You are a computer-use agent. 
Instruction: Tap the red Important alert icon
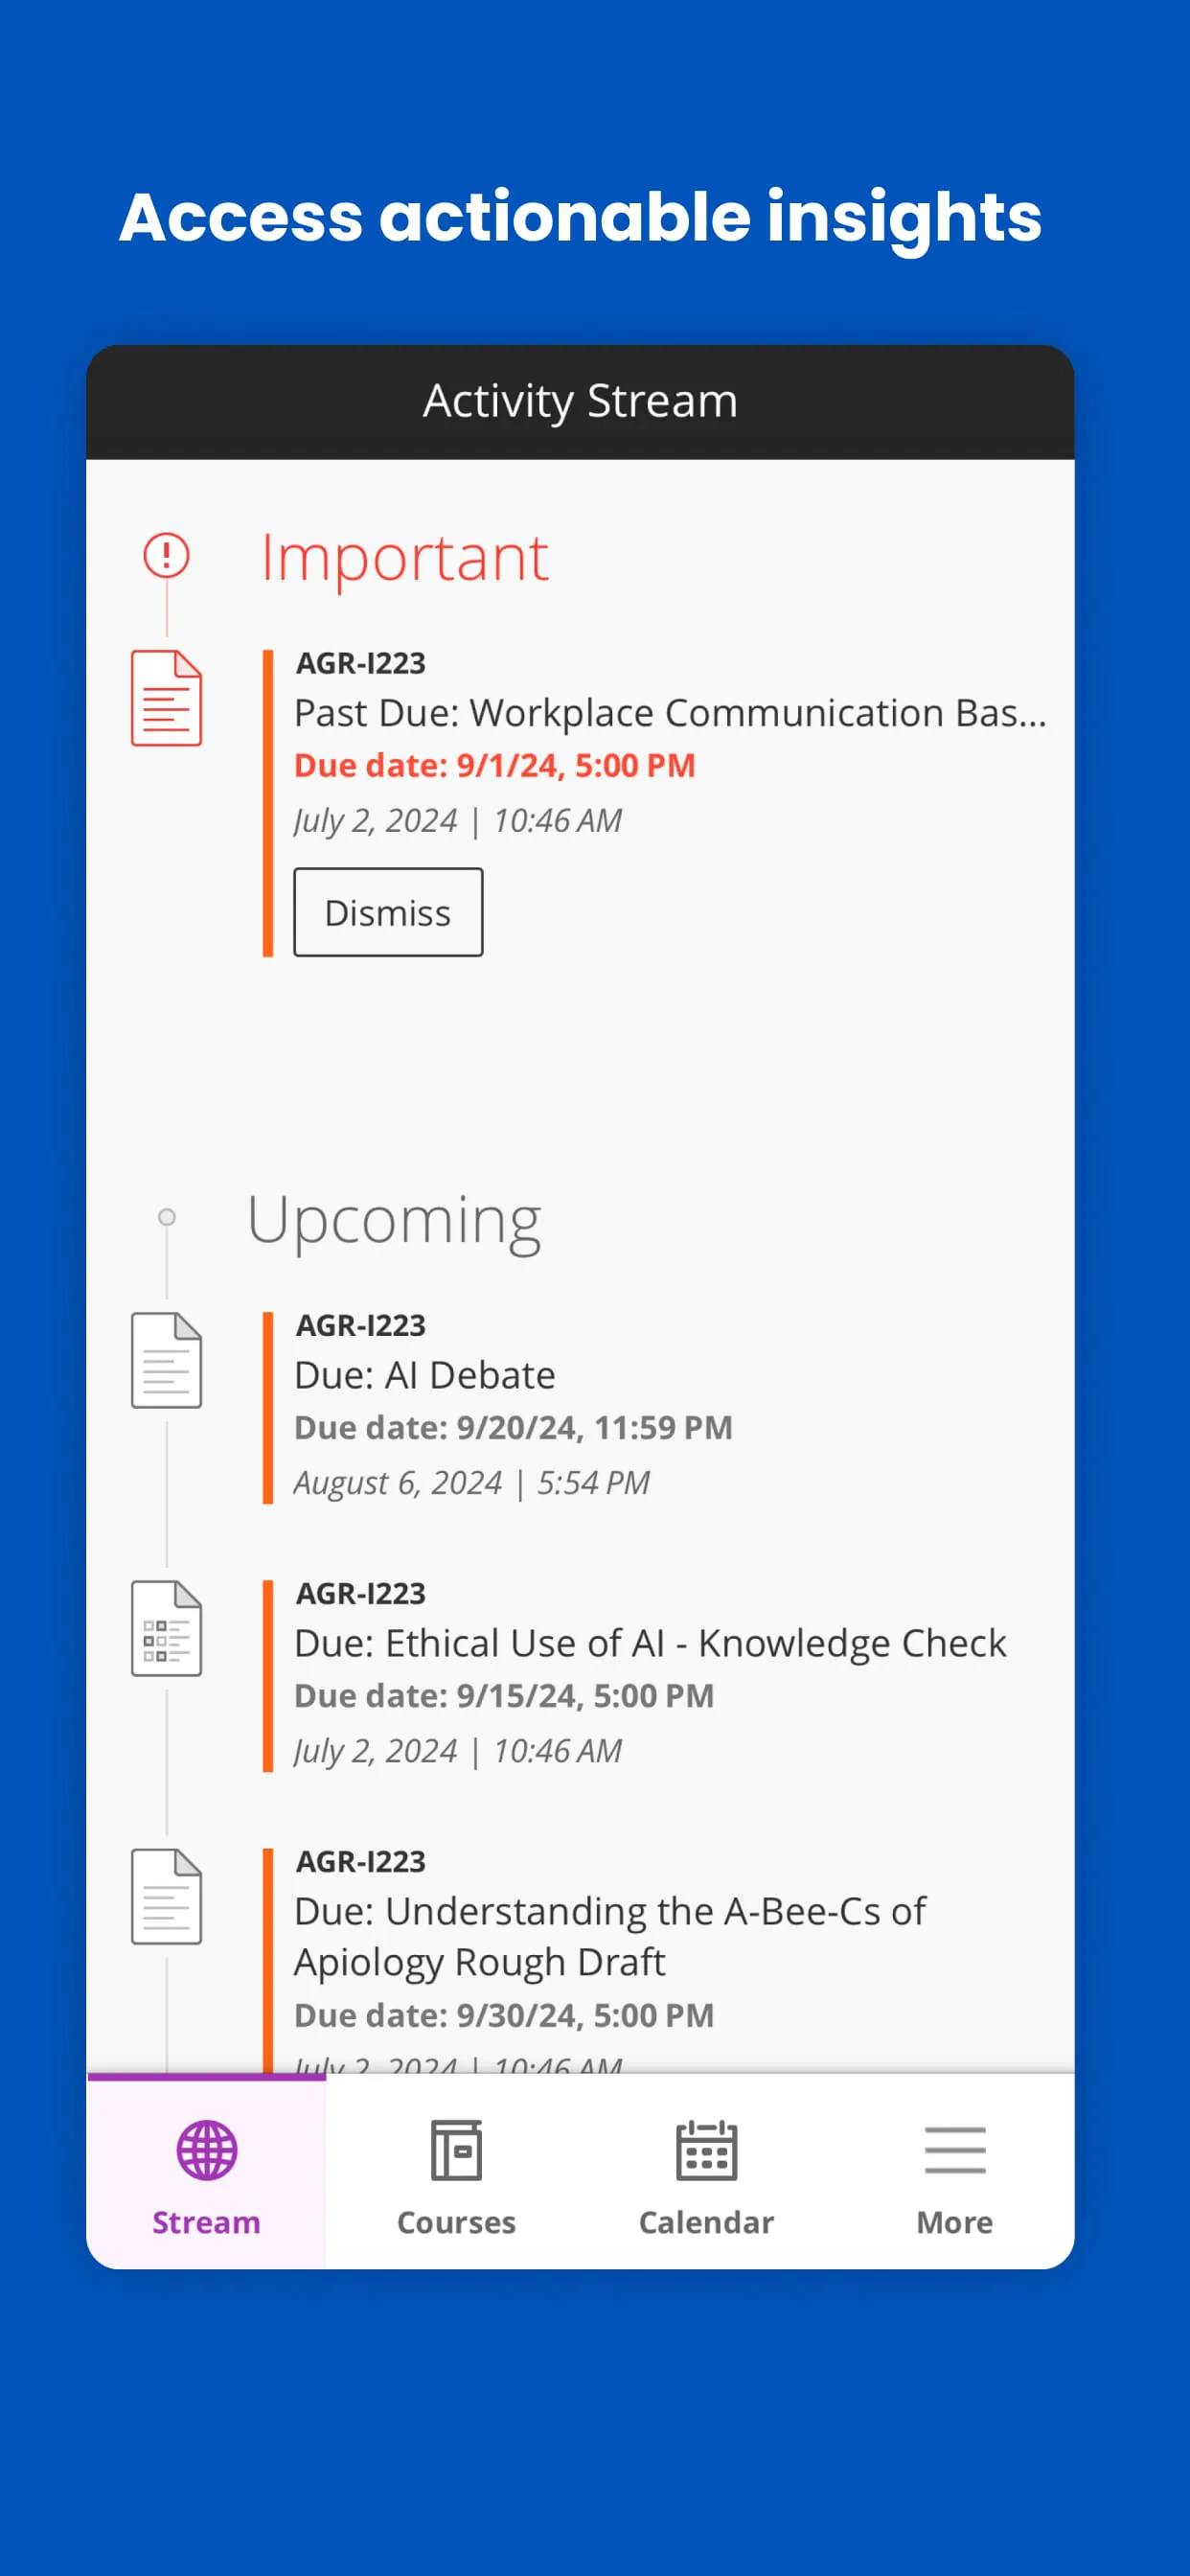166,555
